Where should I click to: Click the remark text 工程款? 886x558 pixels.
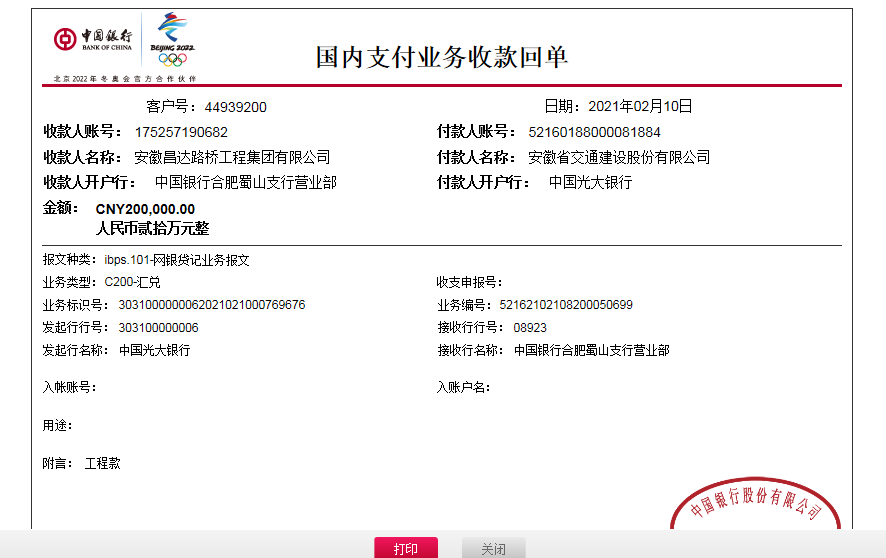pos(102,464)
